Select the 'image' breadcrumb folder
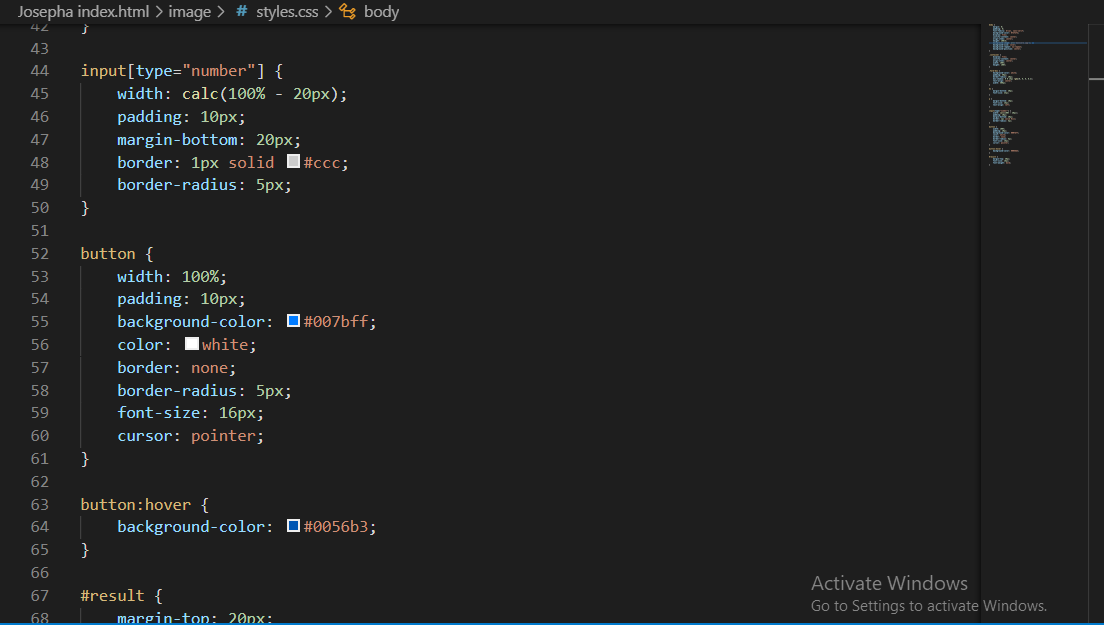Image resolution: width=1104 pixels, height=625 pixels. click(189, 12)
